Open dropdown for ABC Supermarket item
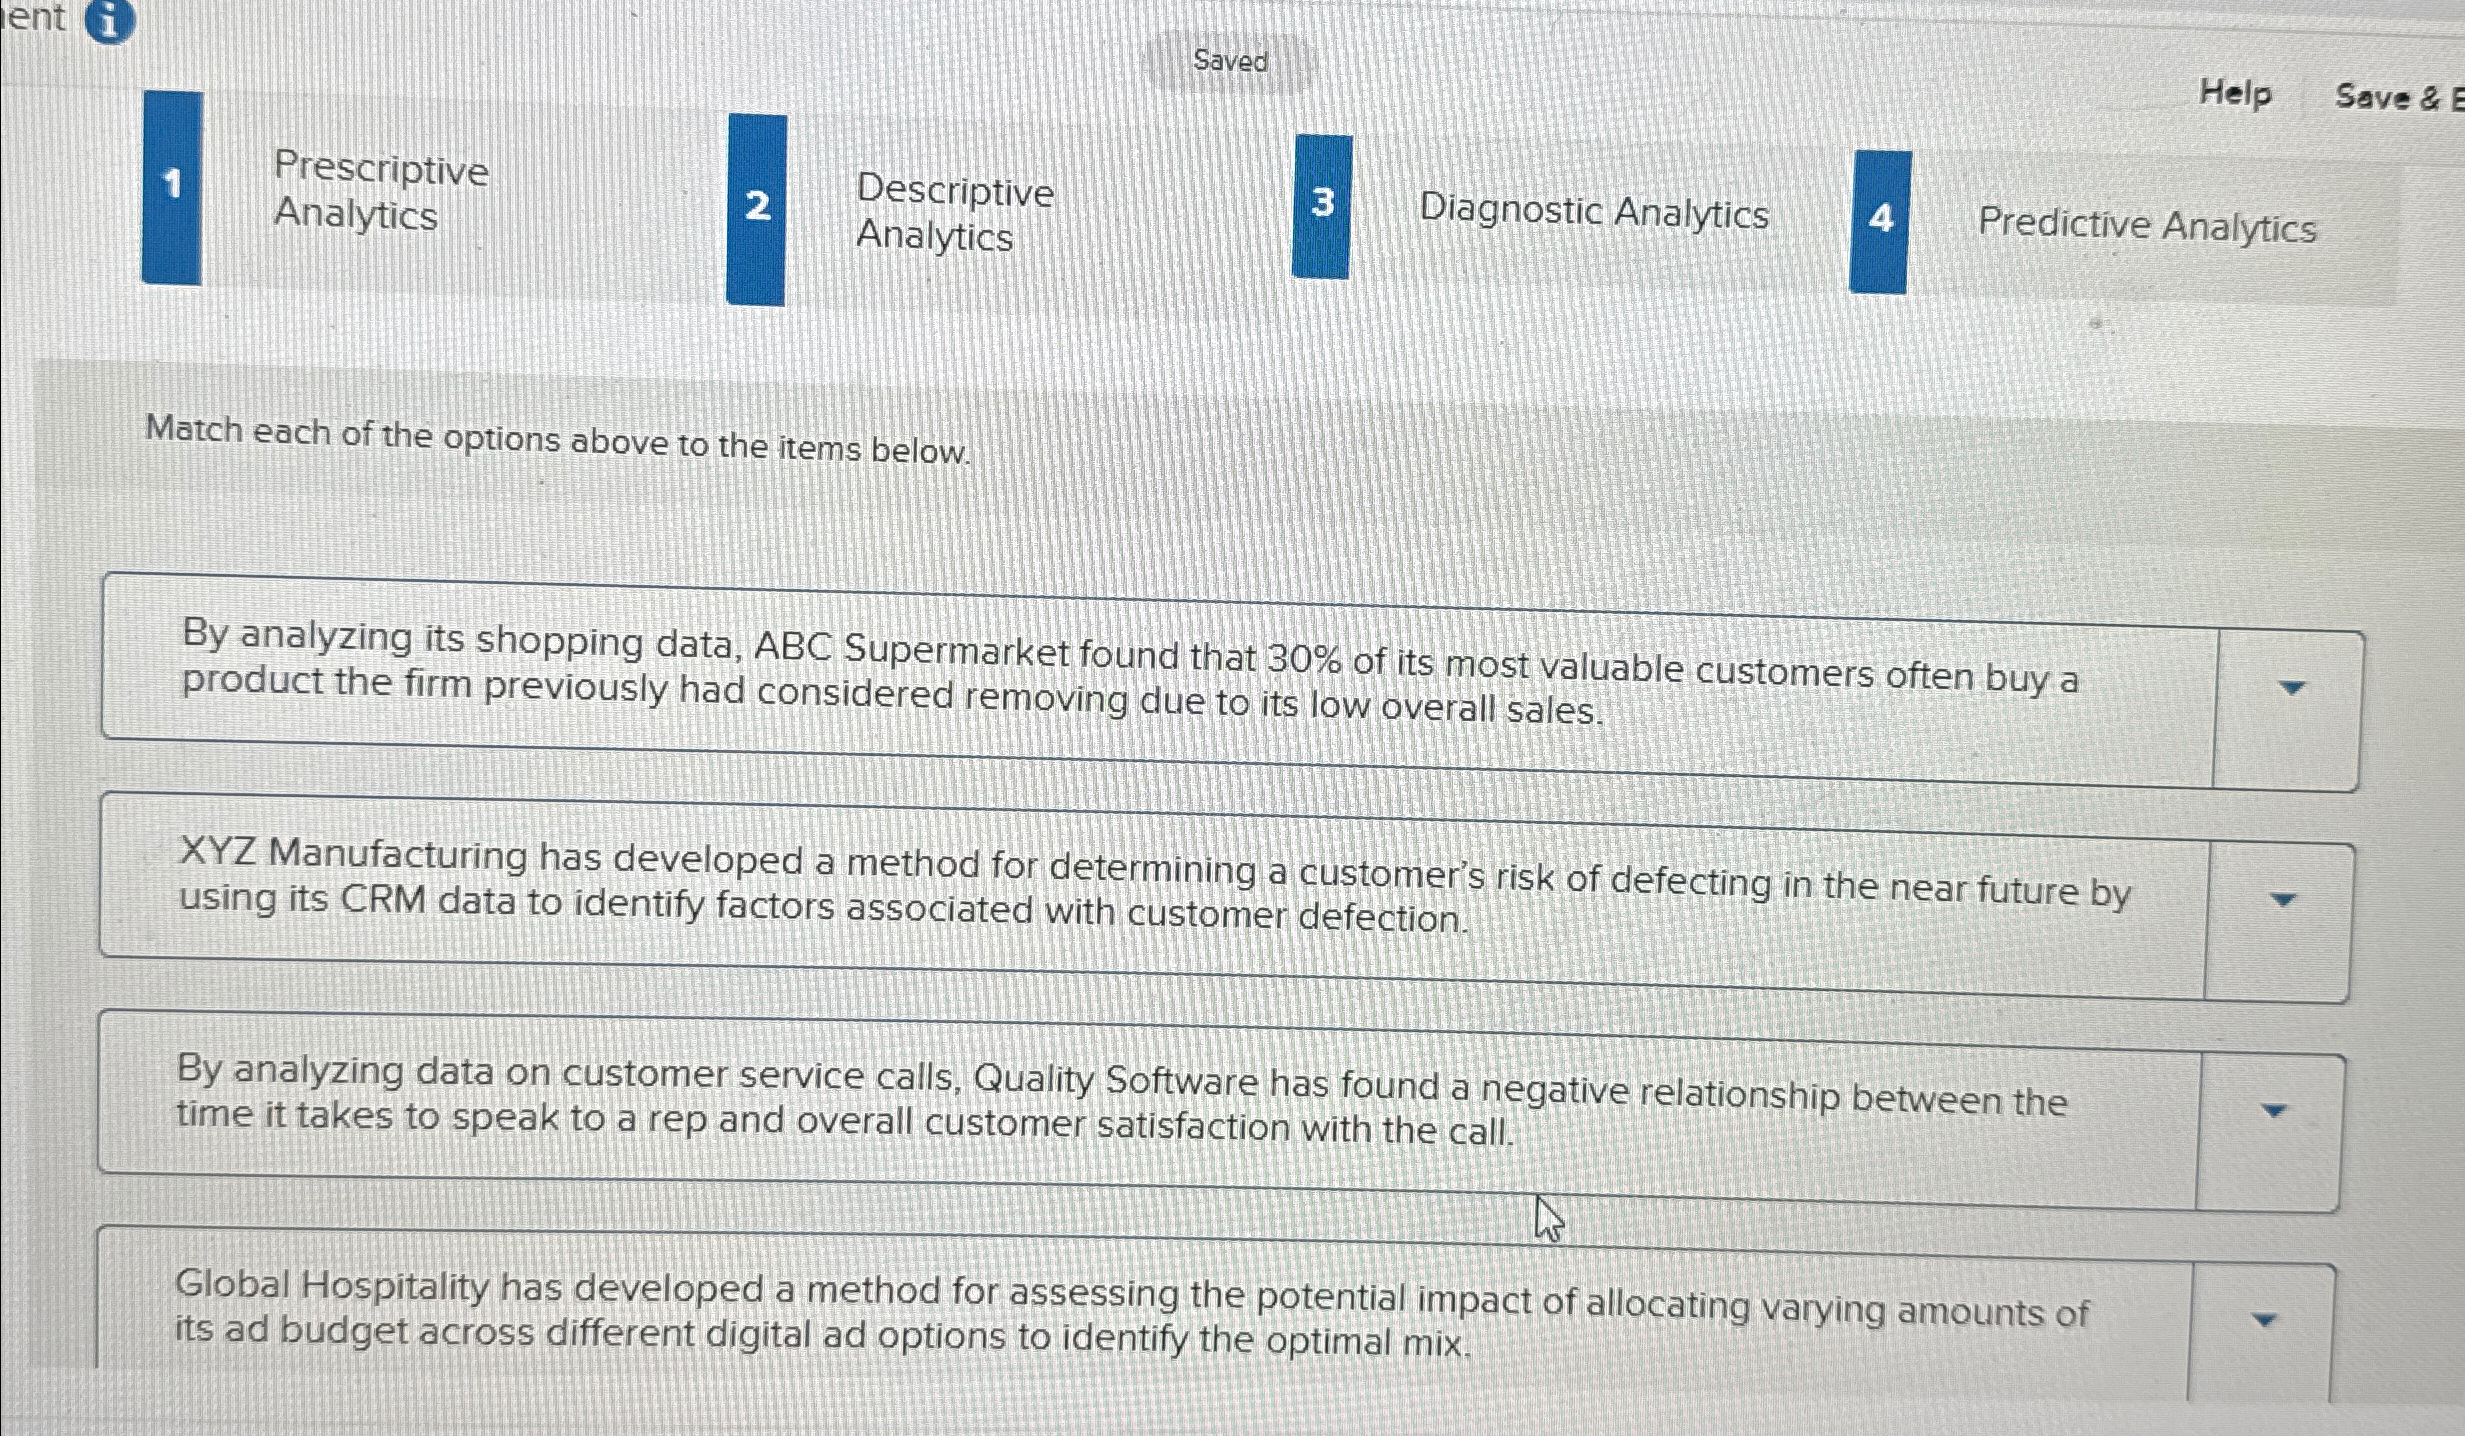The height and width of the screenshot is (1436, 2465). click(x=2290, y=688)
